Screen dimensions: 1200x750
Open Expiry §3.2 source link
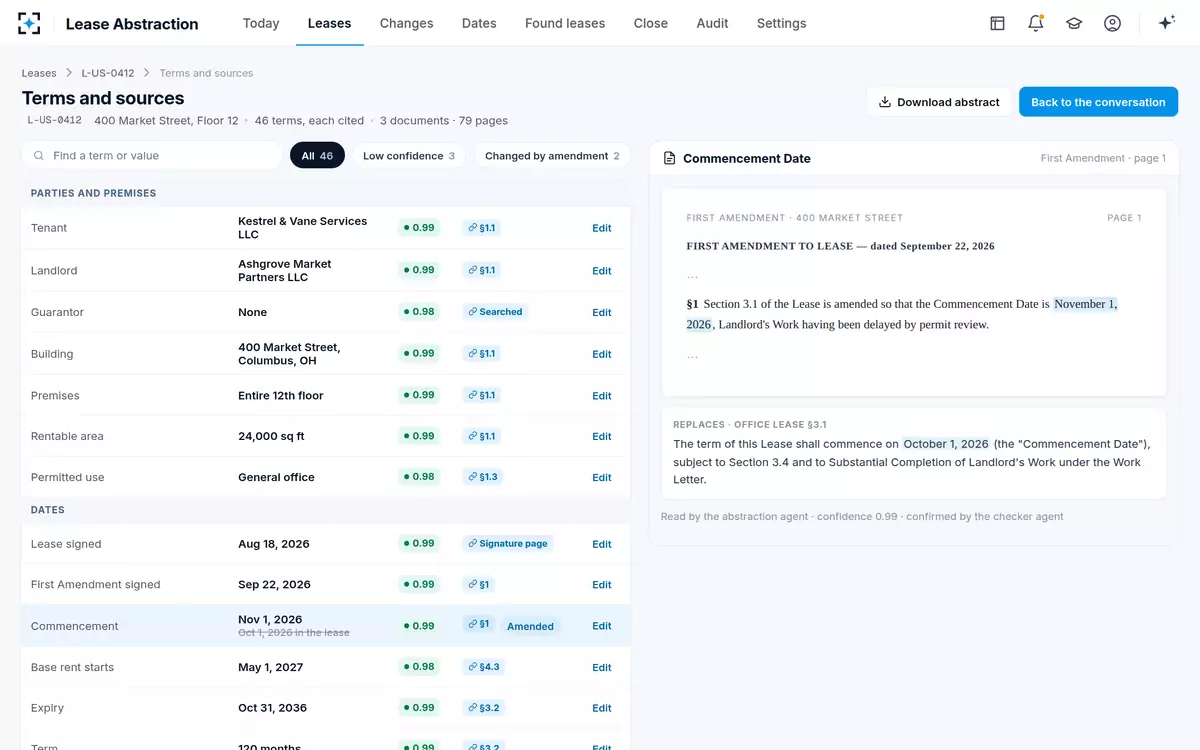483,707
